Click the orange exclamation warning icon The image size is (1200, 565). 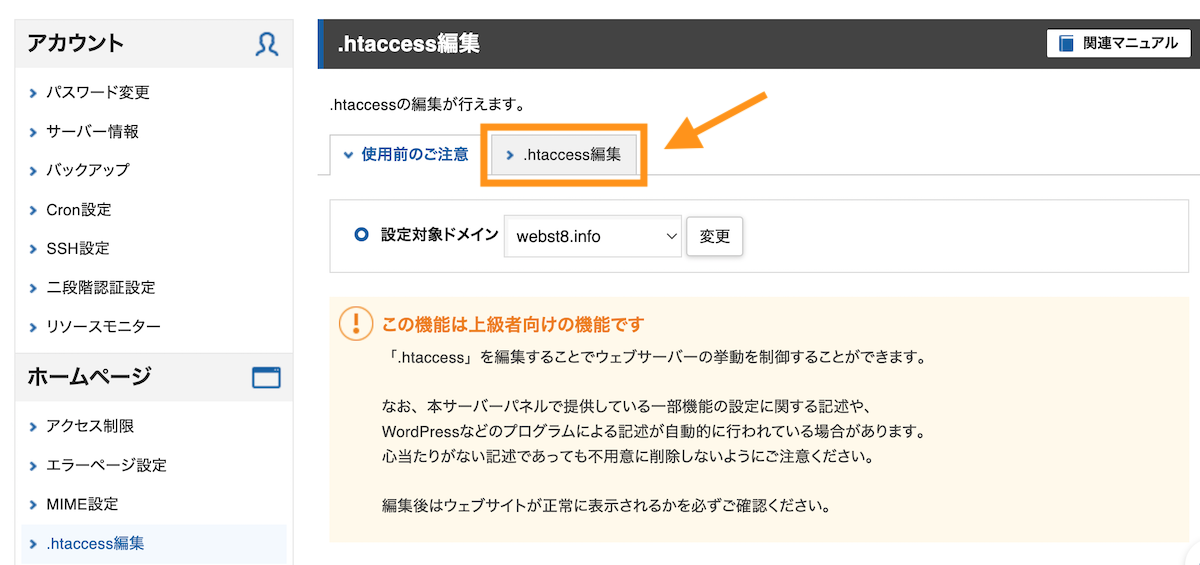(x=356, y=324)
